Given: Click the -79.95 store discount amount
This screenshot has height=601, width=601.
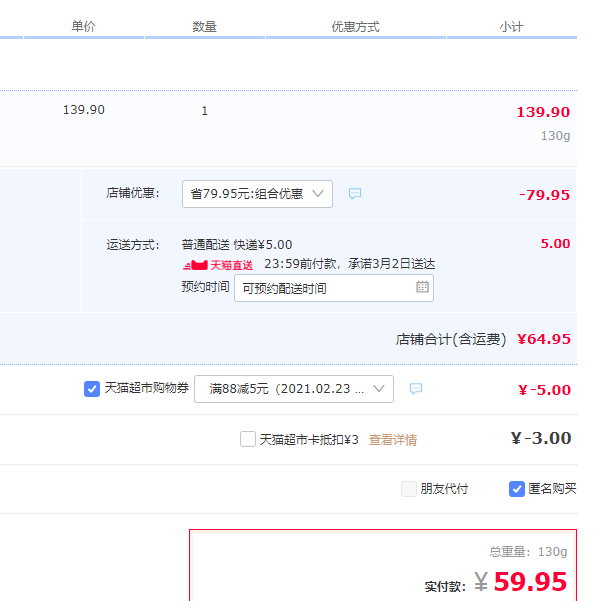Looking at the screenshot, I should tap(544, 194).
